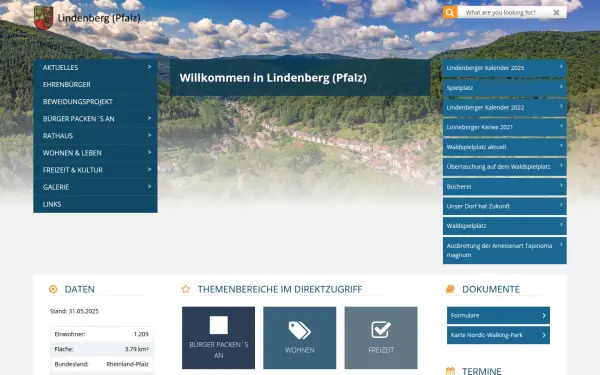Click the Fläche value 3.79 km²
Screen dimensions: 600x375
(137, 349)
